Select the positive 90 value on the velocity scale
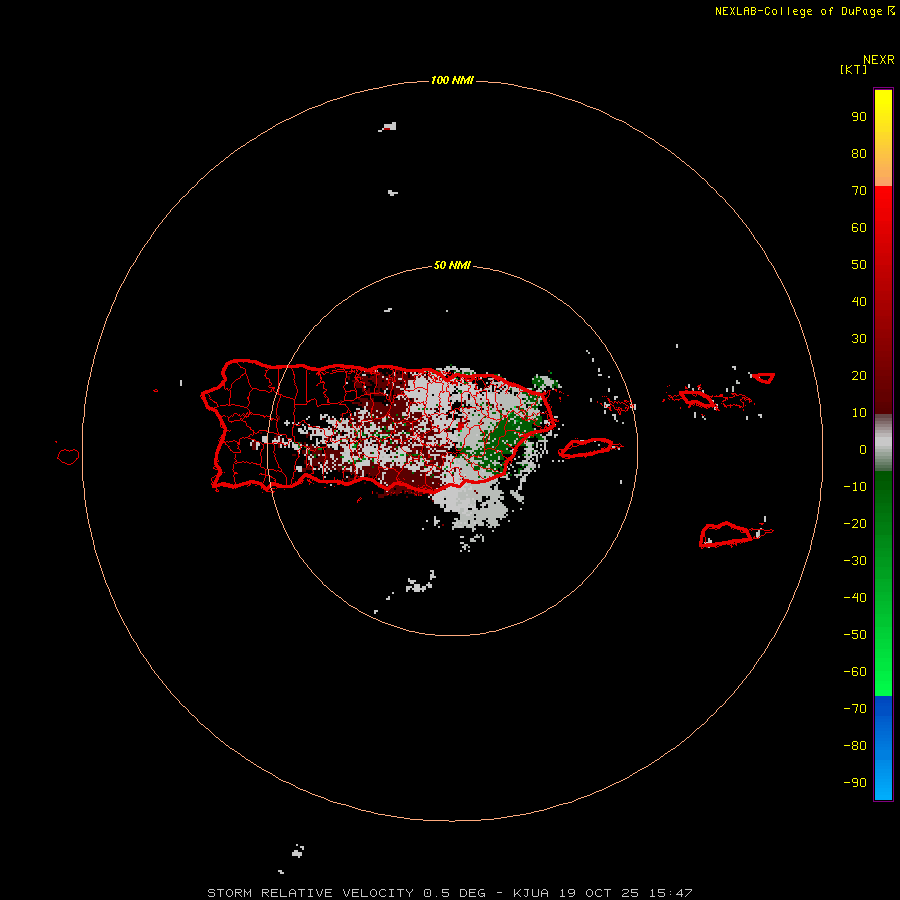Screen dimensions: 900x900 tap(859, 117)
